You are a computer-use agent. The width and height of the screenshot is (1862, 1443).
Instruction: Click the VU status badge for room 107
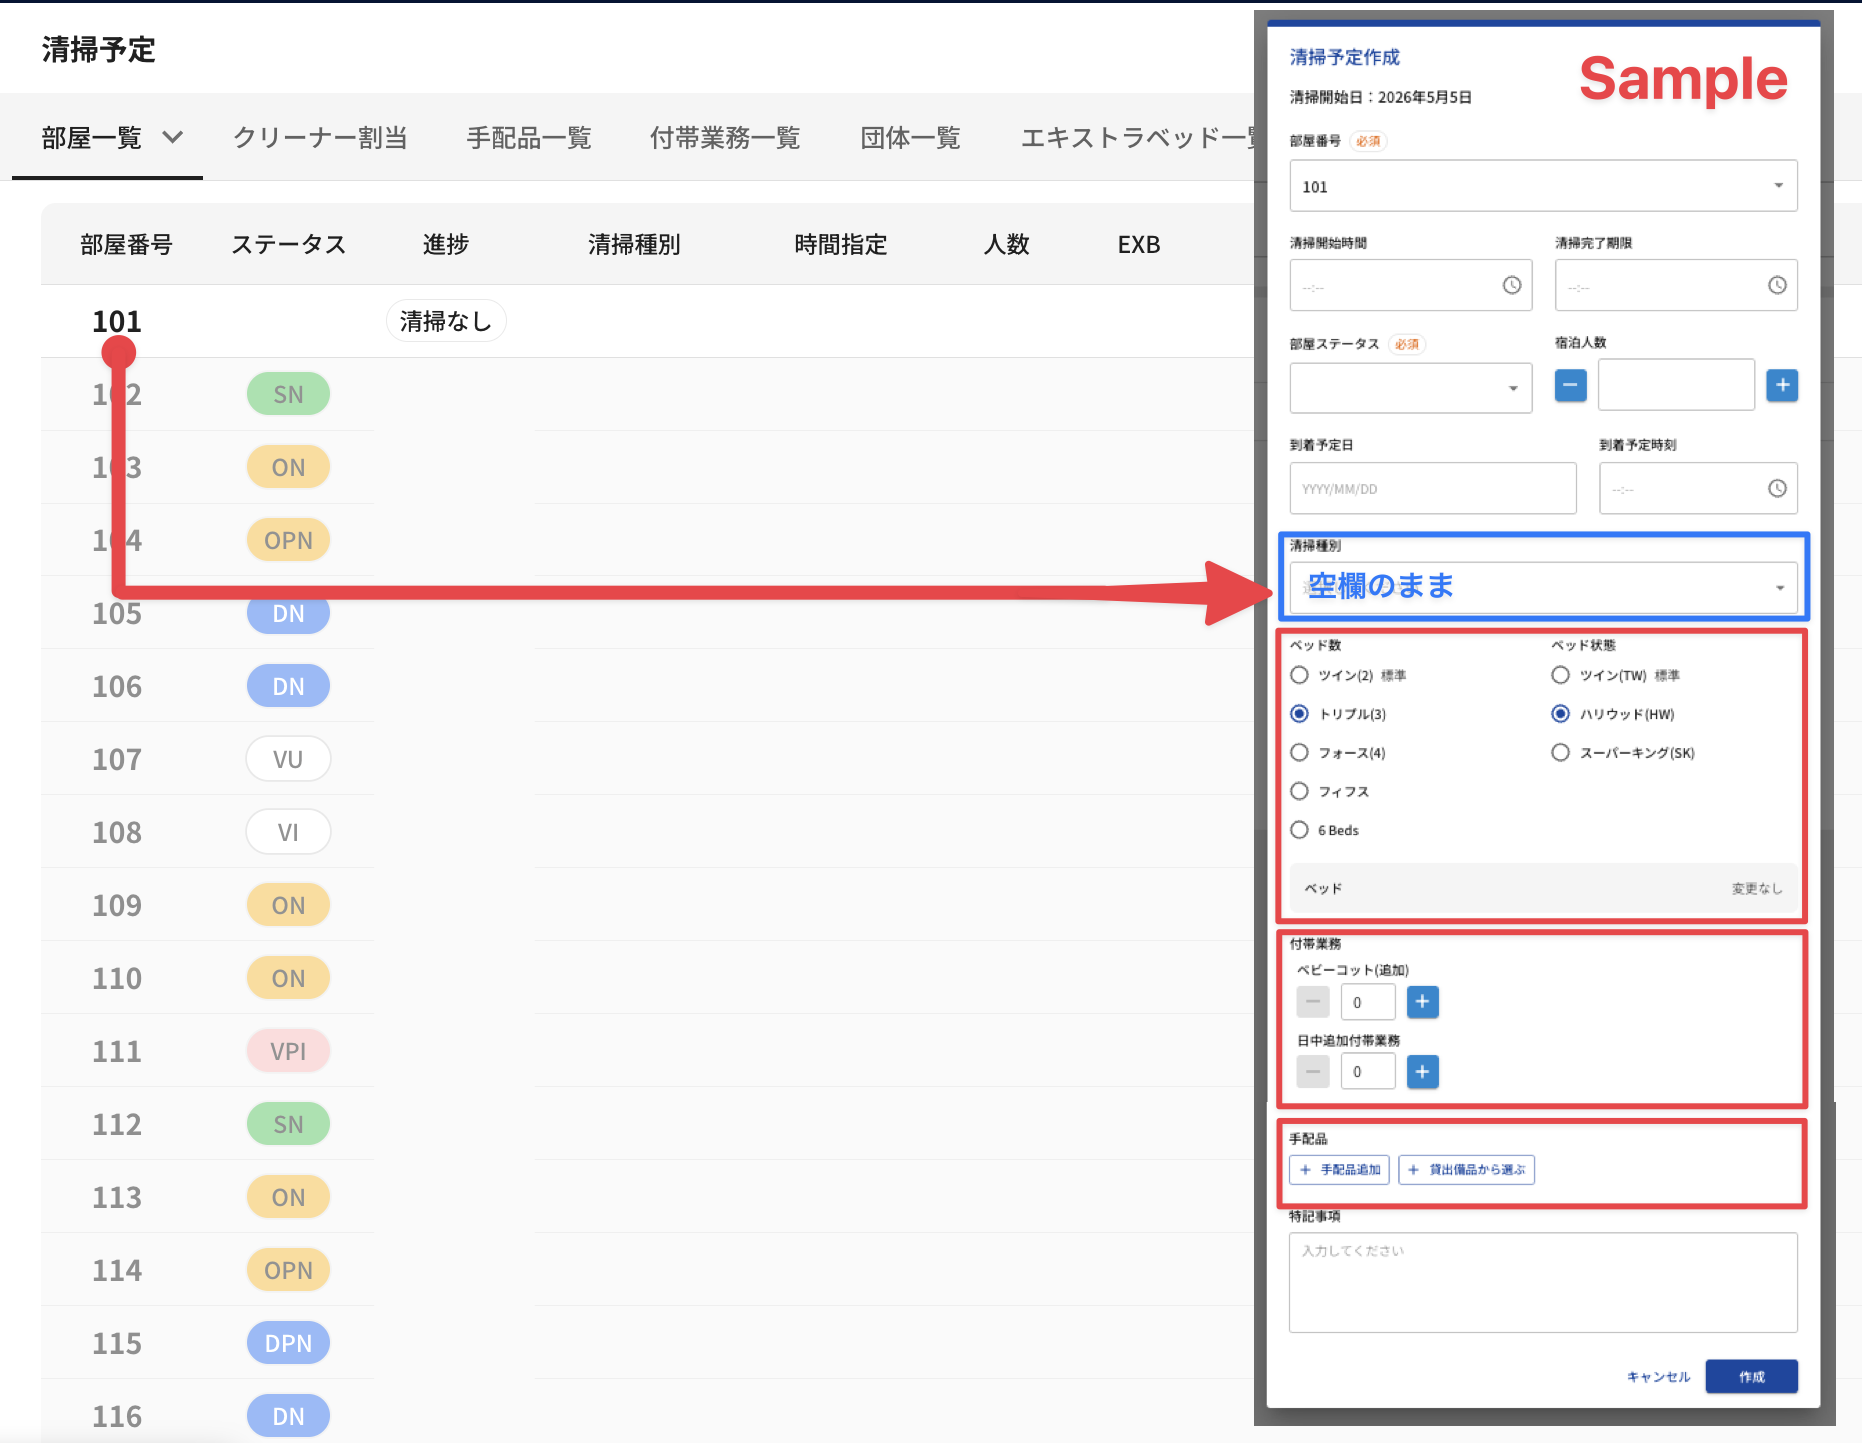tap(288, 759)
